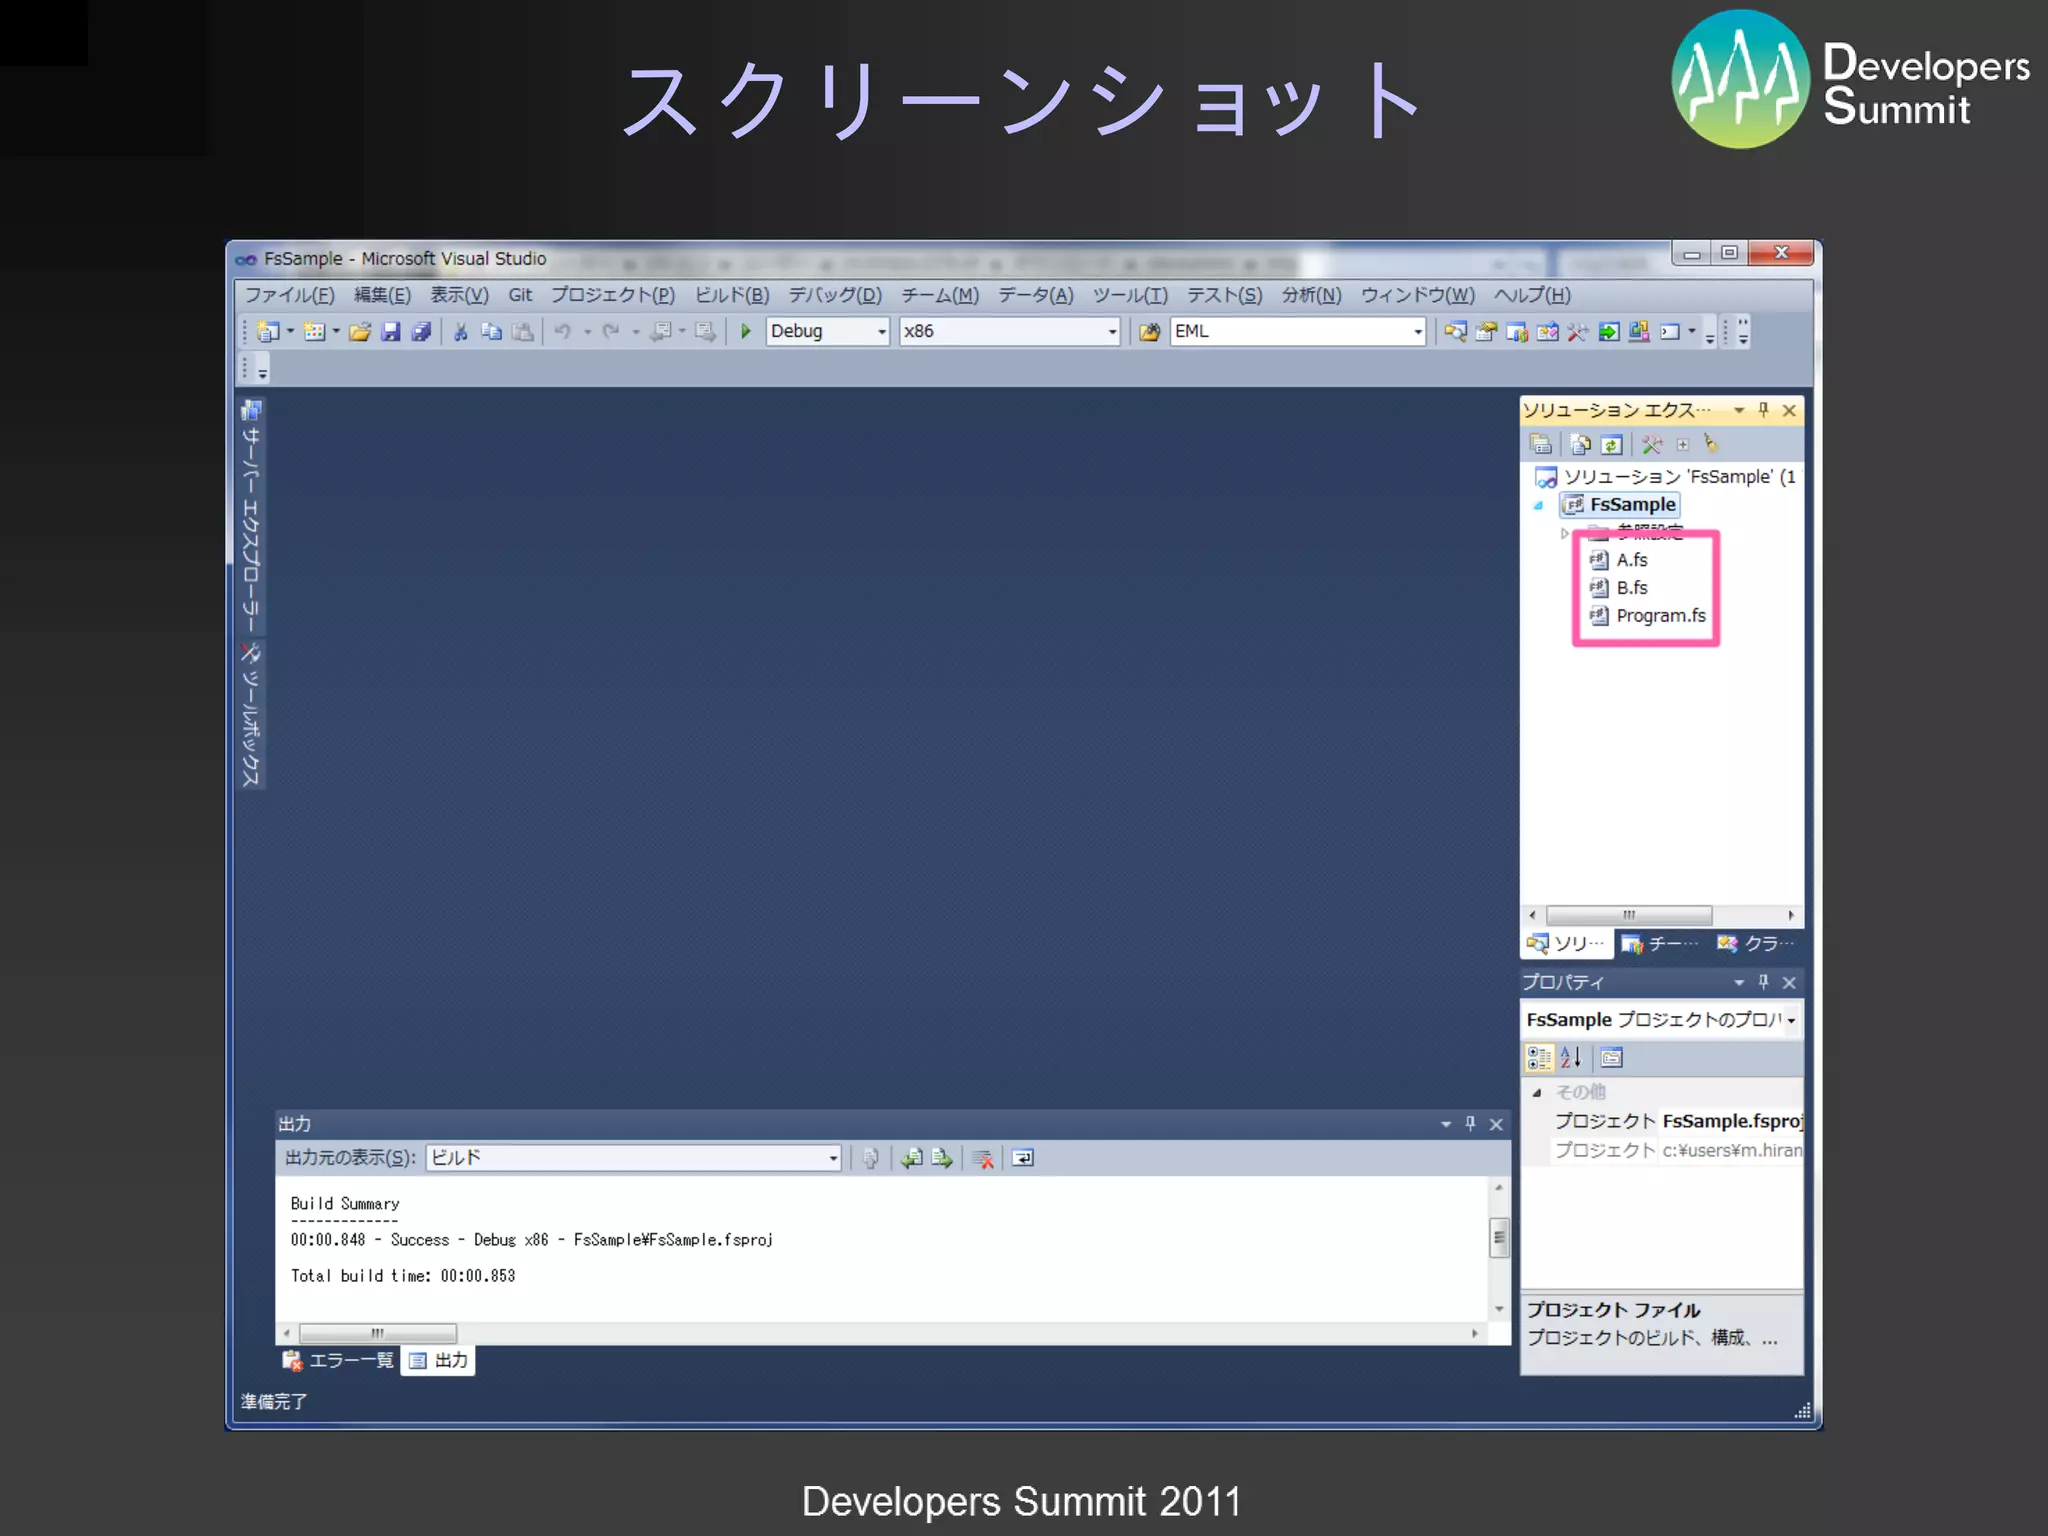Image resolution: width=2048 pixels, height=1536 pixels.
Task: Click the Start Debugging green play icon
Action: tap(745, 331)
